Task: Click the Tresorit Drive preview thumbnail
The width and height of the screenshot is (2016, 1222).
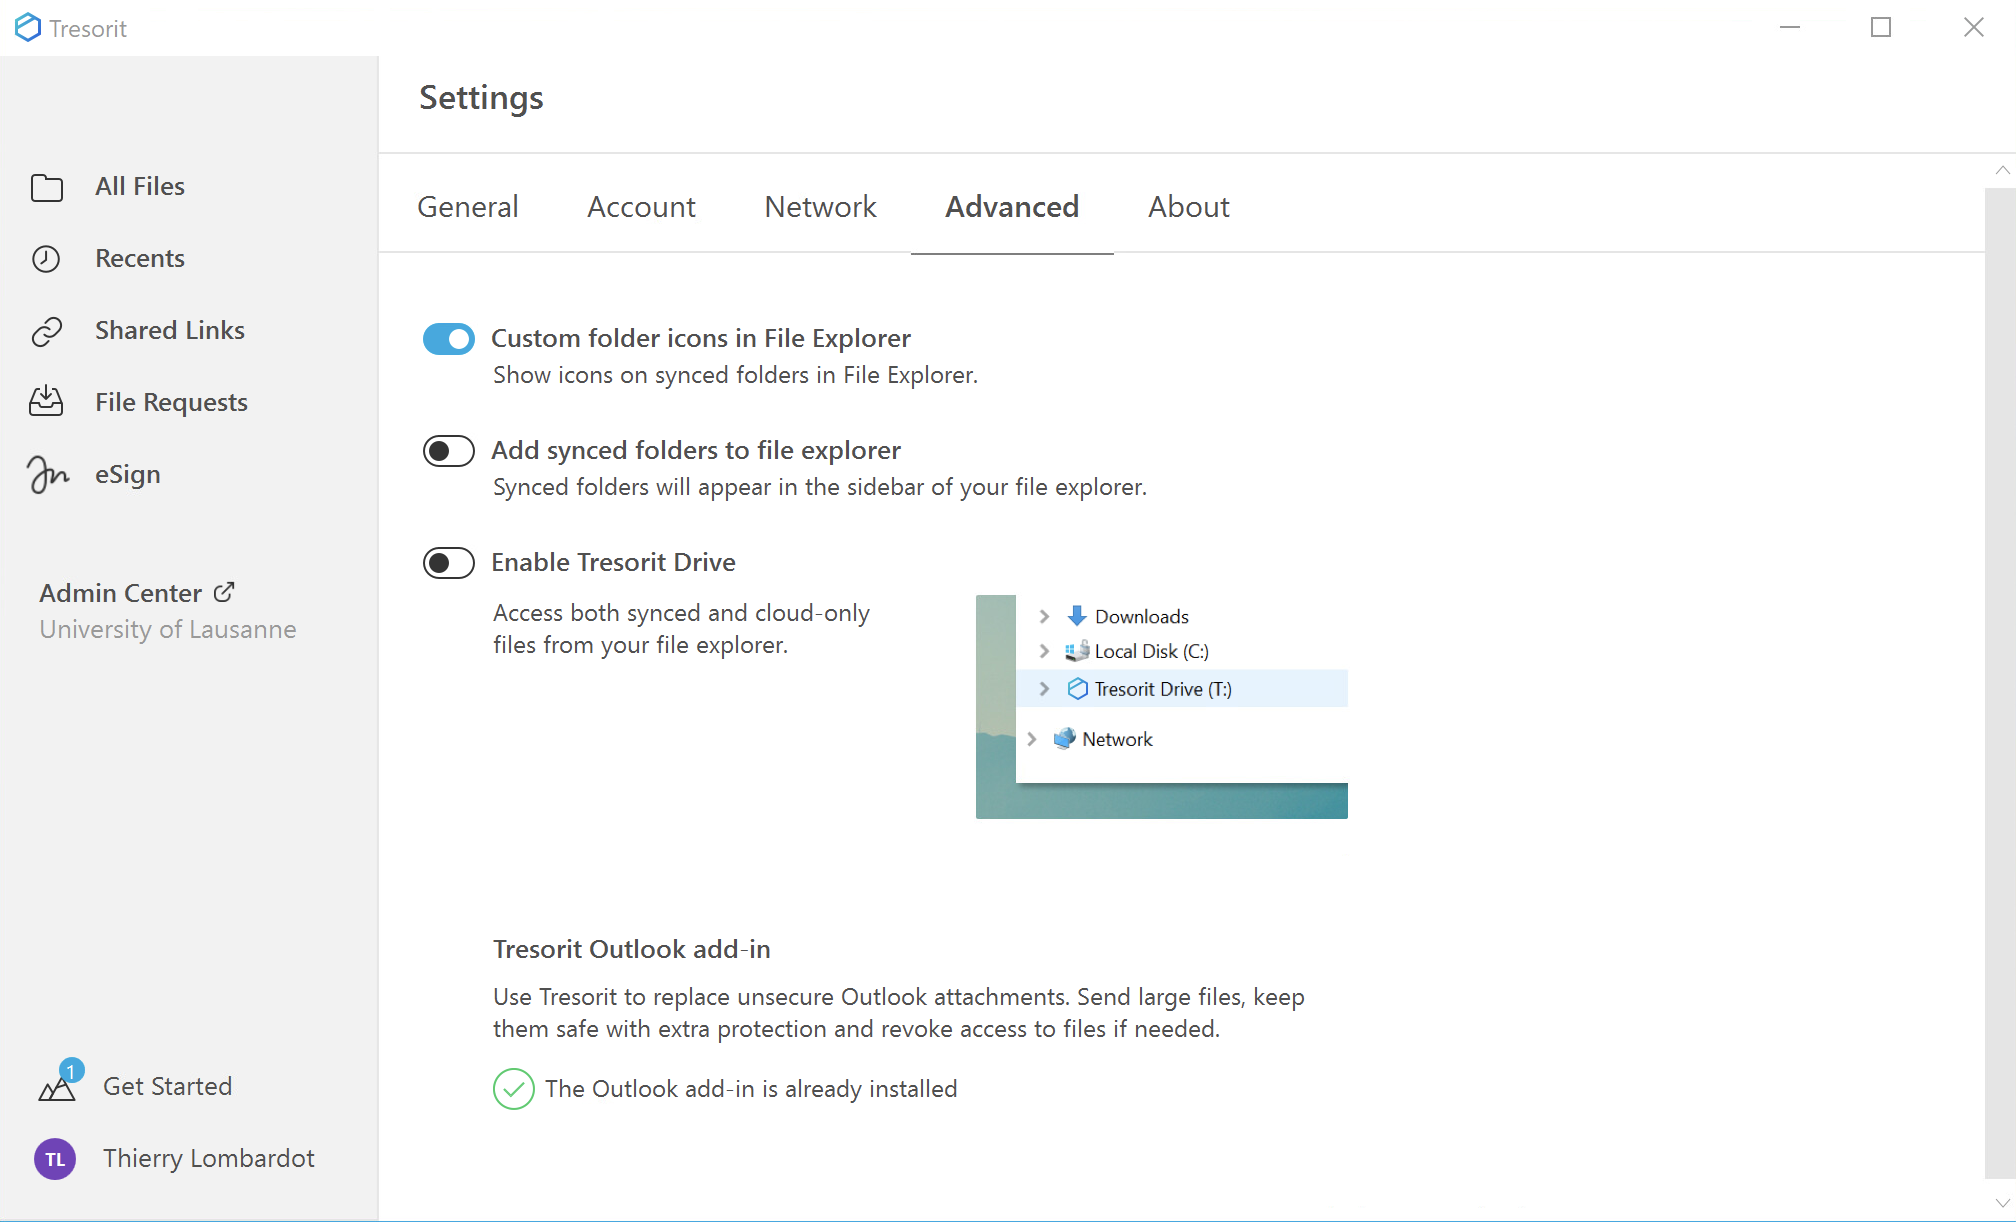Action: click(1161, 707)
